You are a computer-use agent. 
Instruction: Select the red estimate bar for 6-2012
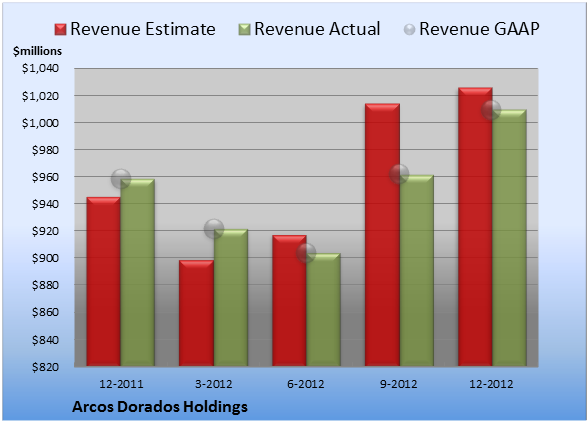point(289,300)
